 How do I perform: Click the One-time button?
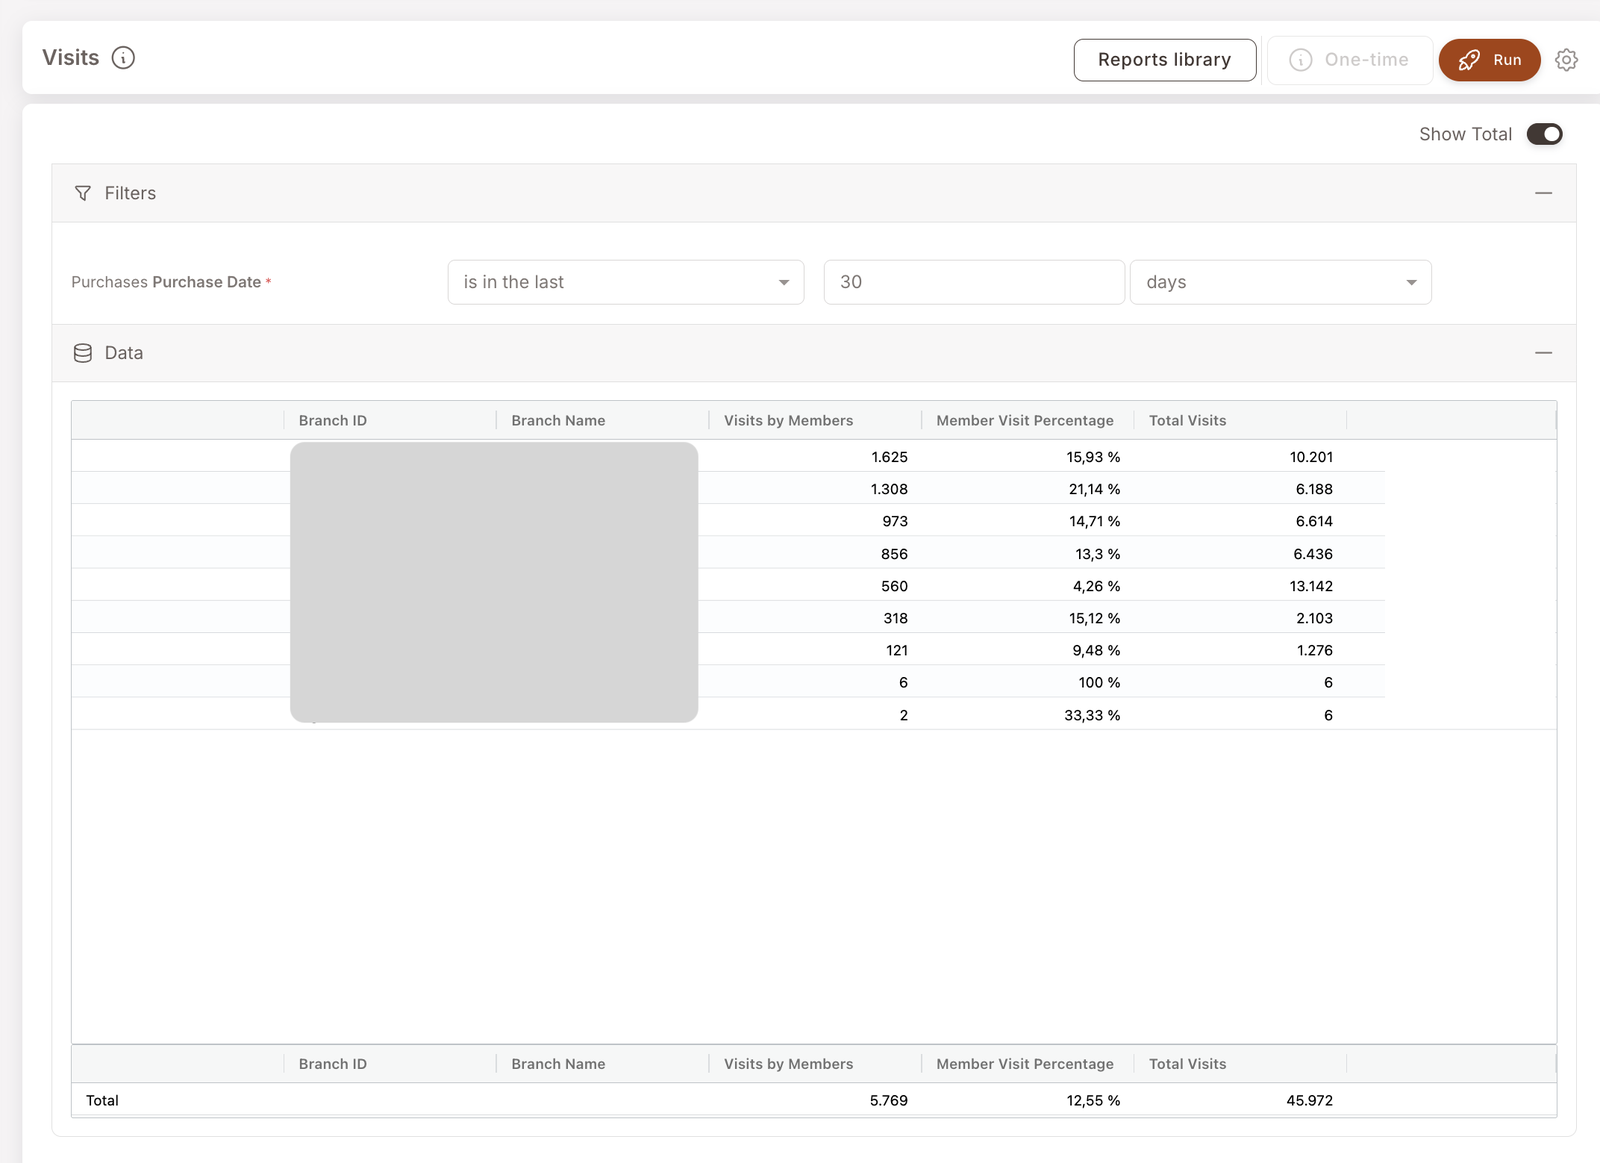pos(1349,60)
